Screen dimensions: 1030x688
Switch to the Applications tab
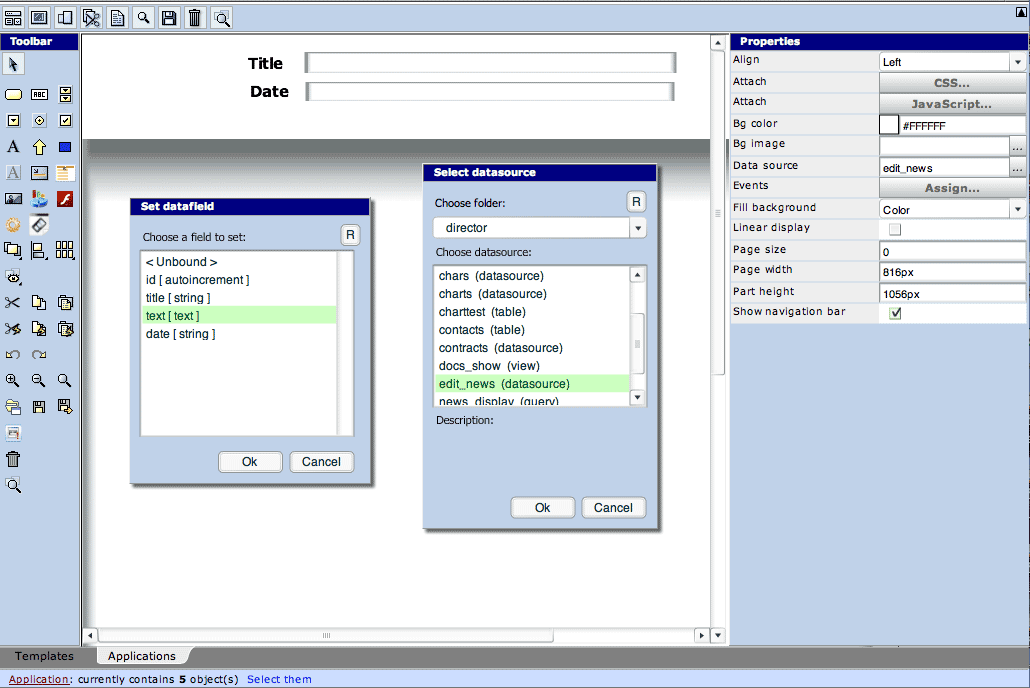(x=142, y=656)
